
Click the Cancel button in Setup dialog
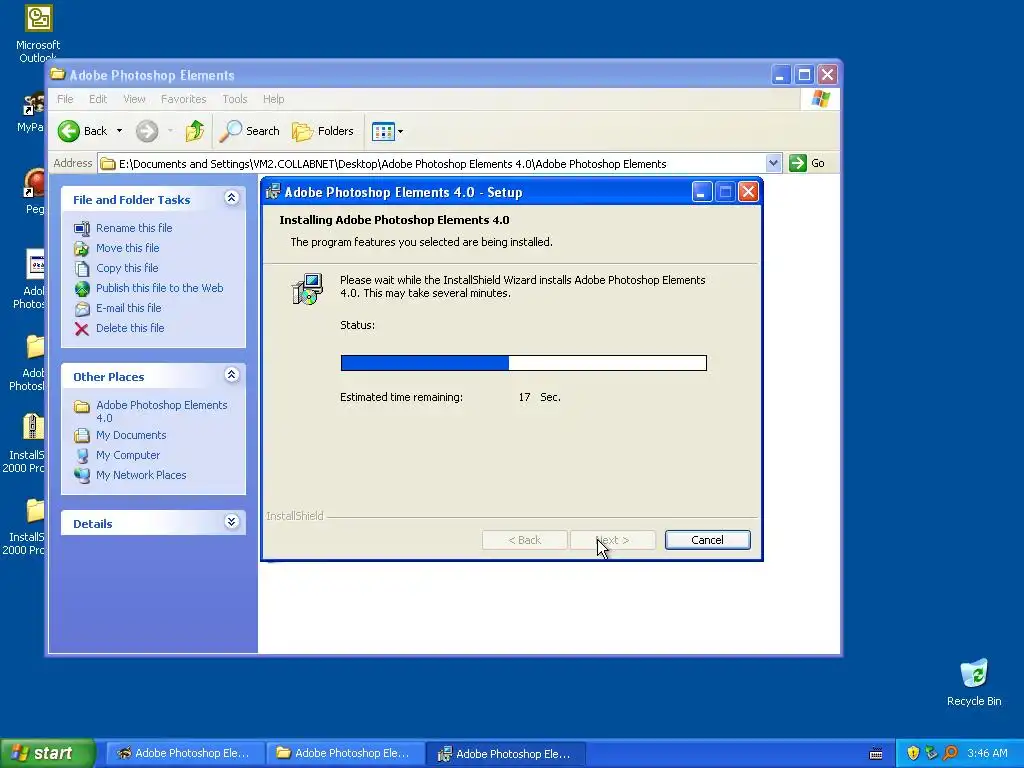(707, 540)
